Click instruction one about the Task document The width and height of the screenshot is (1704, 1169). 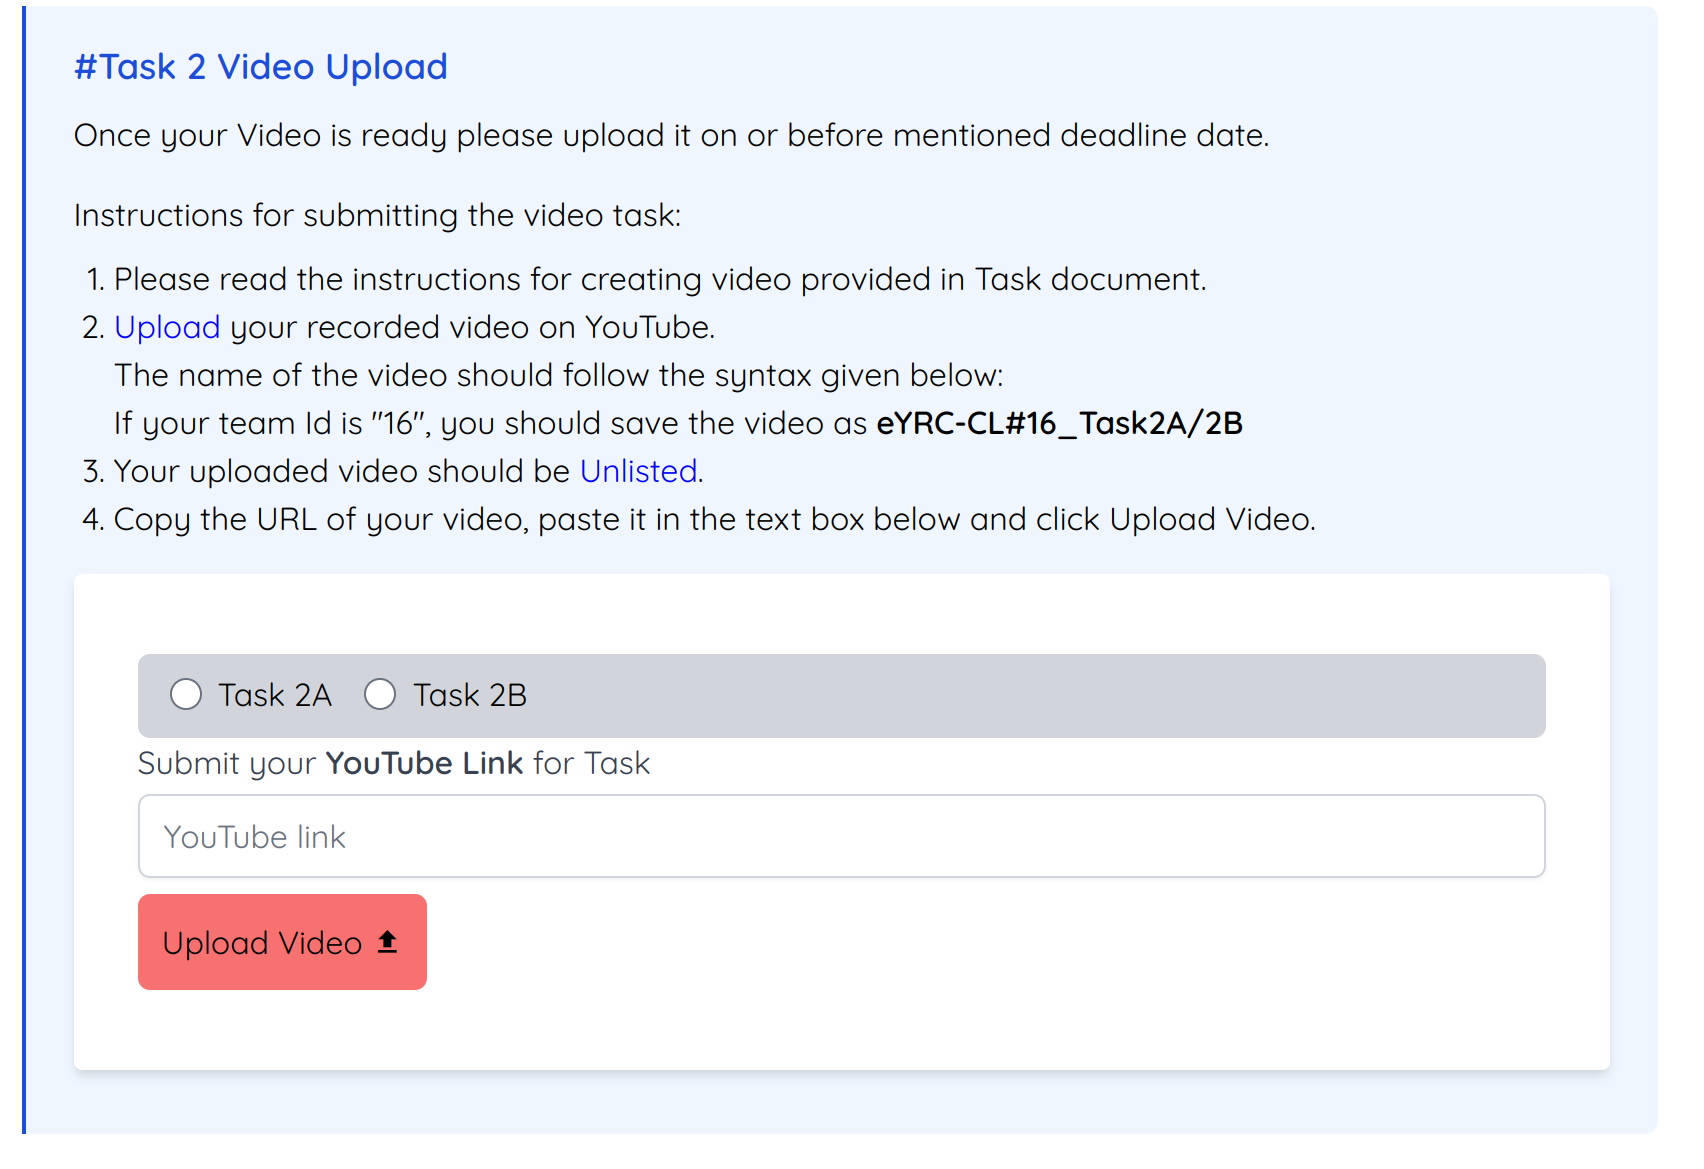point(660,279)
